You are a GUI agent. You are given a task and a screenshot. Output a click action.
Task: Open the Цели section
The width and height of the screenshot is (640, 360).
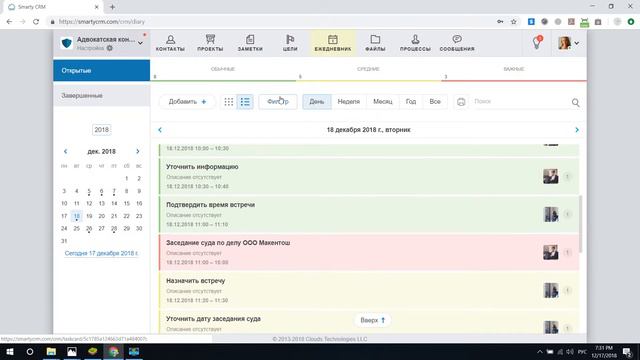point(290,43)
